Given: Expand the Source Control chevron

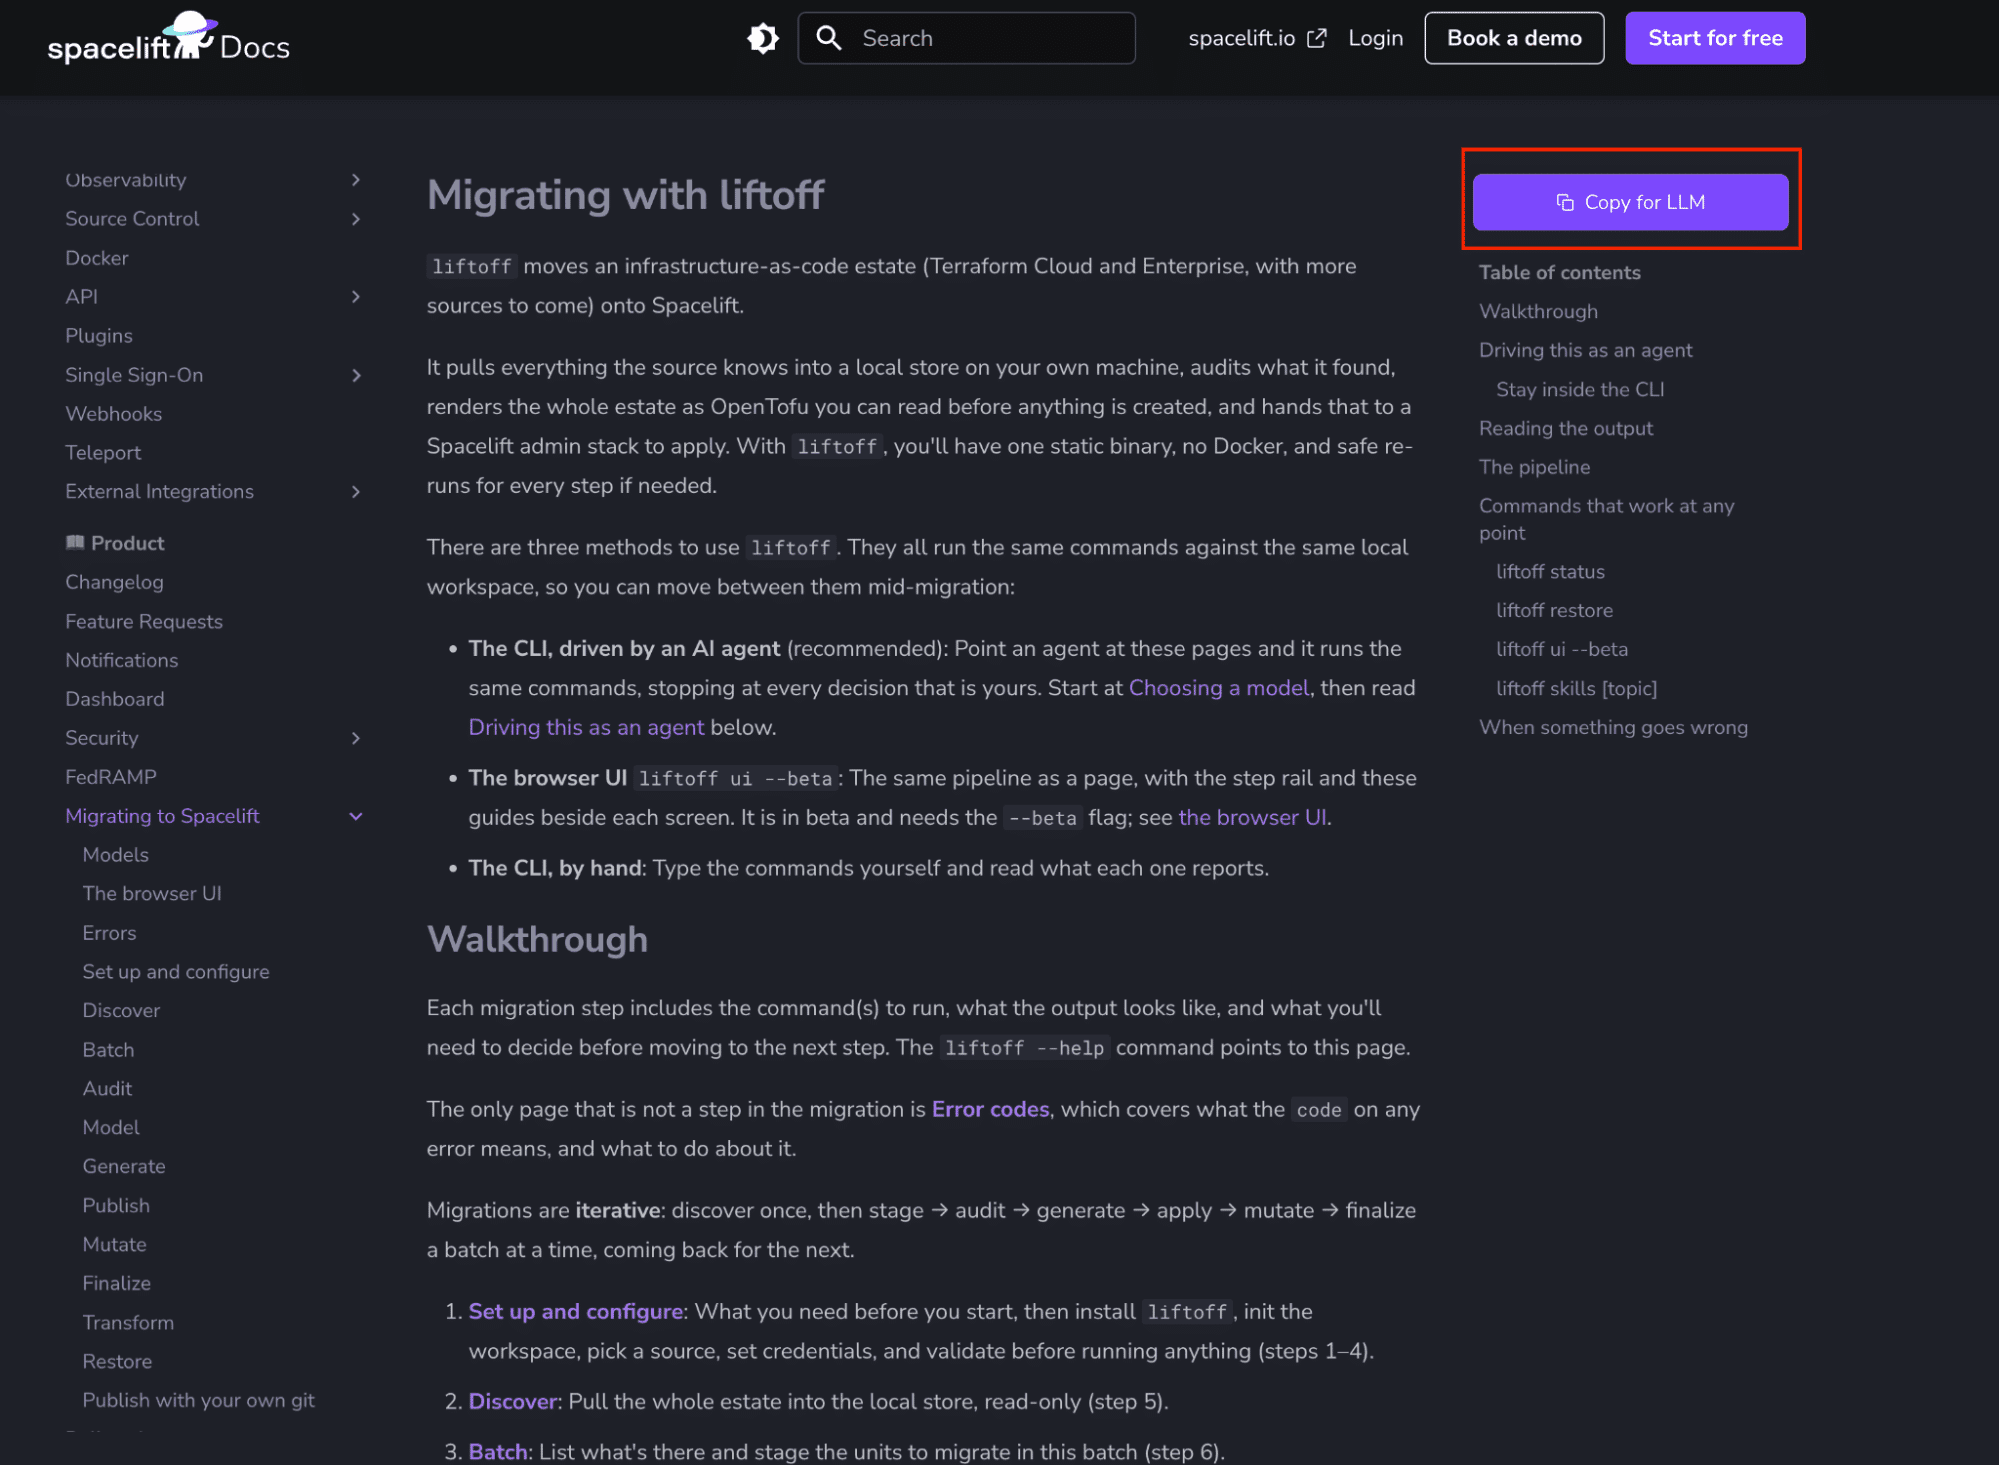Looking at the screenshot, I should 356,219.
